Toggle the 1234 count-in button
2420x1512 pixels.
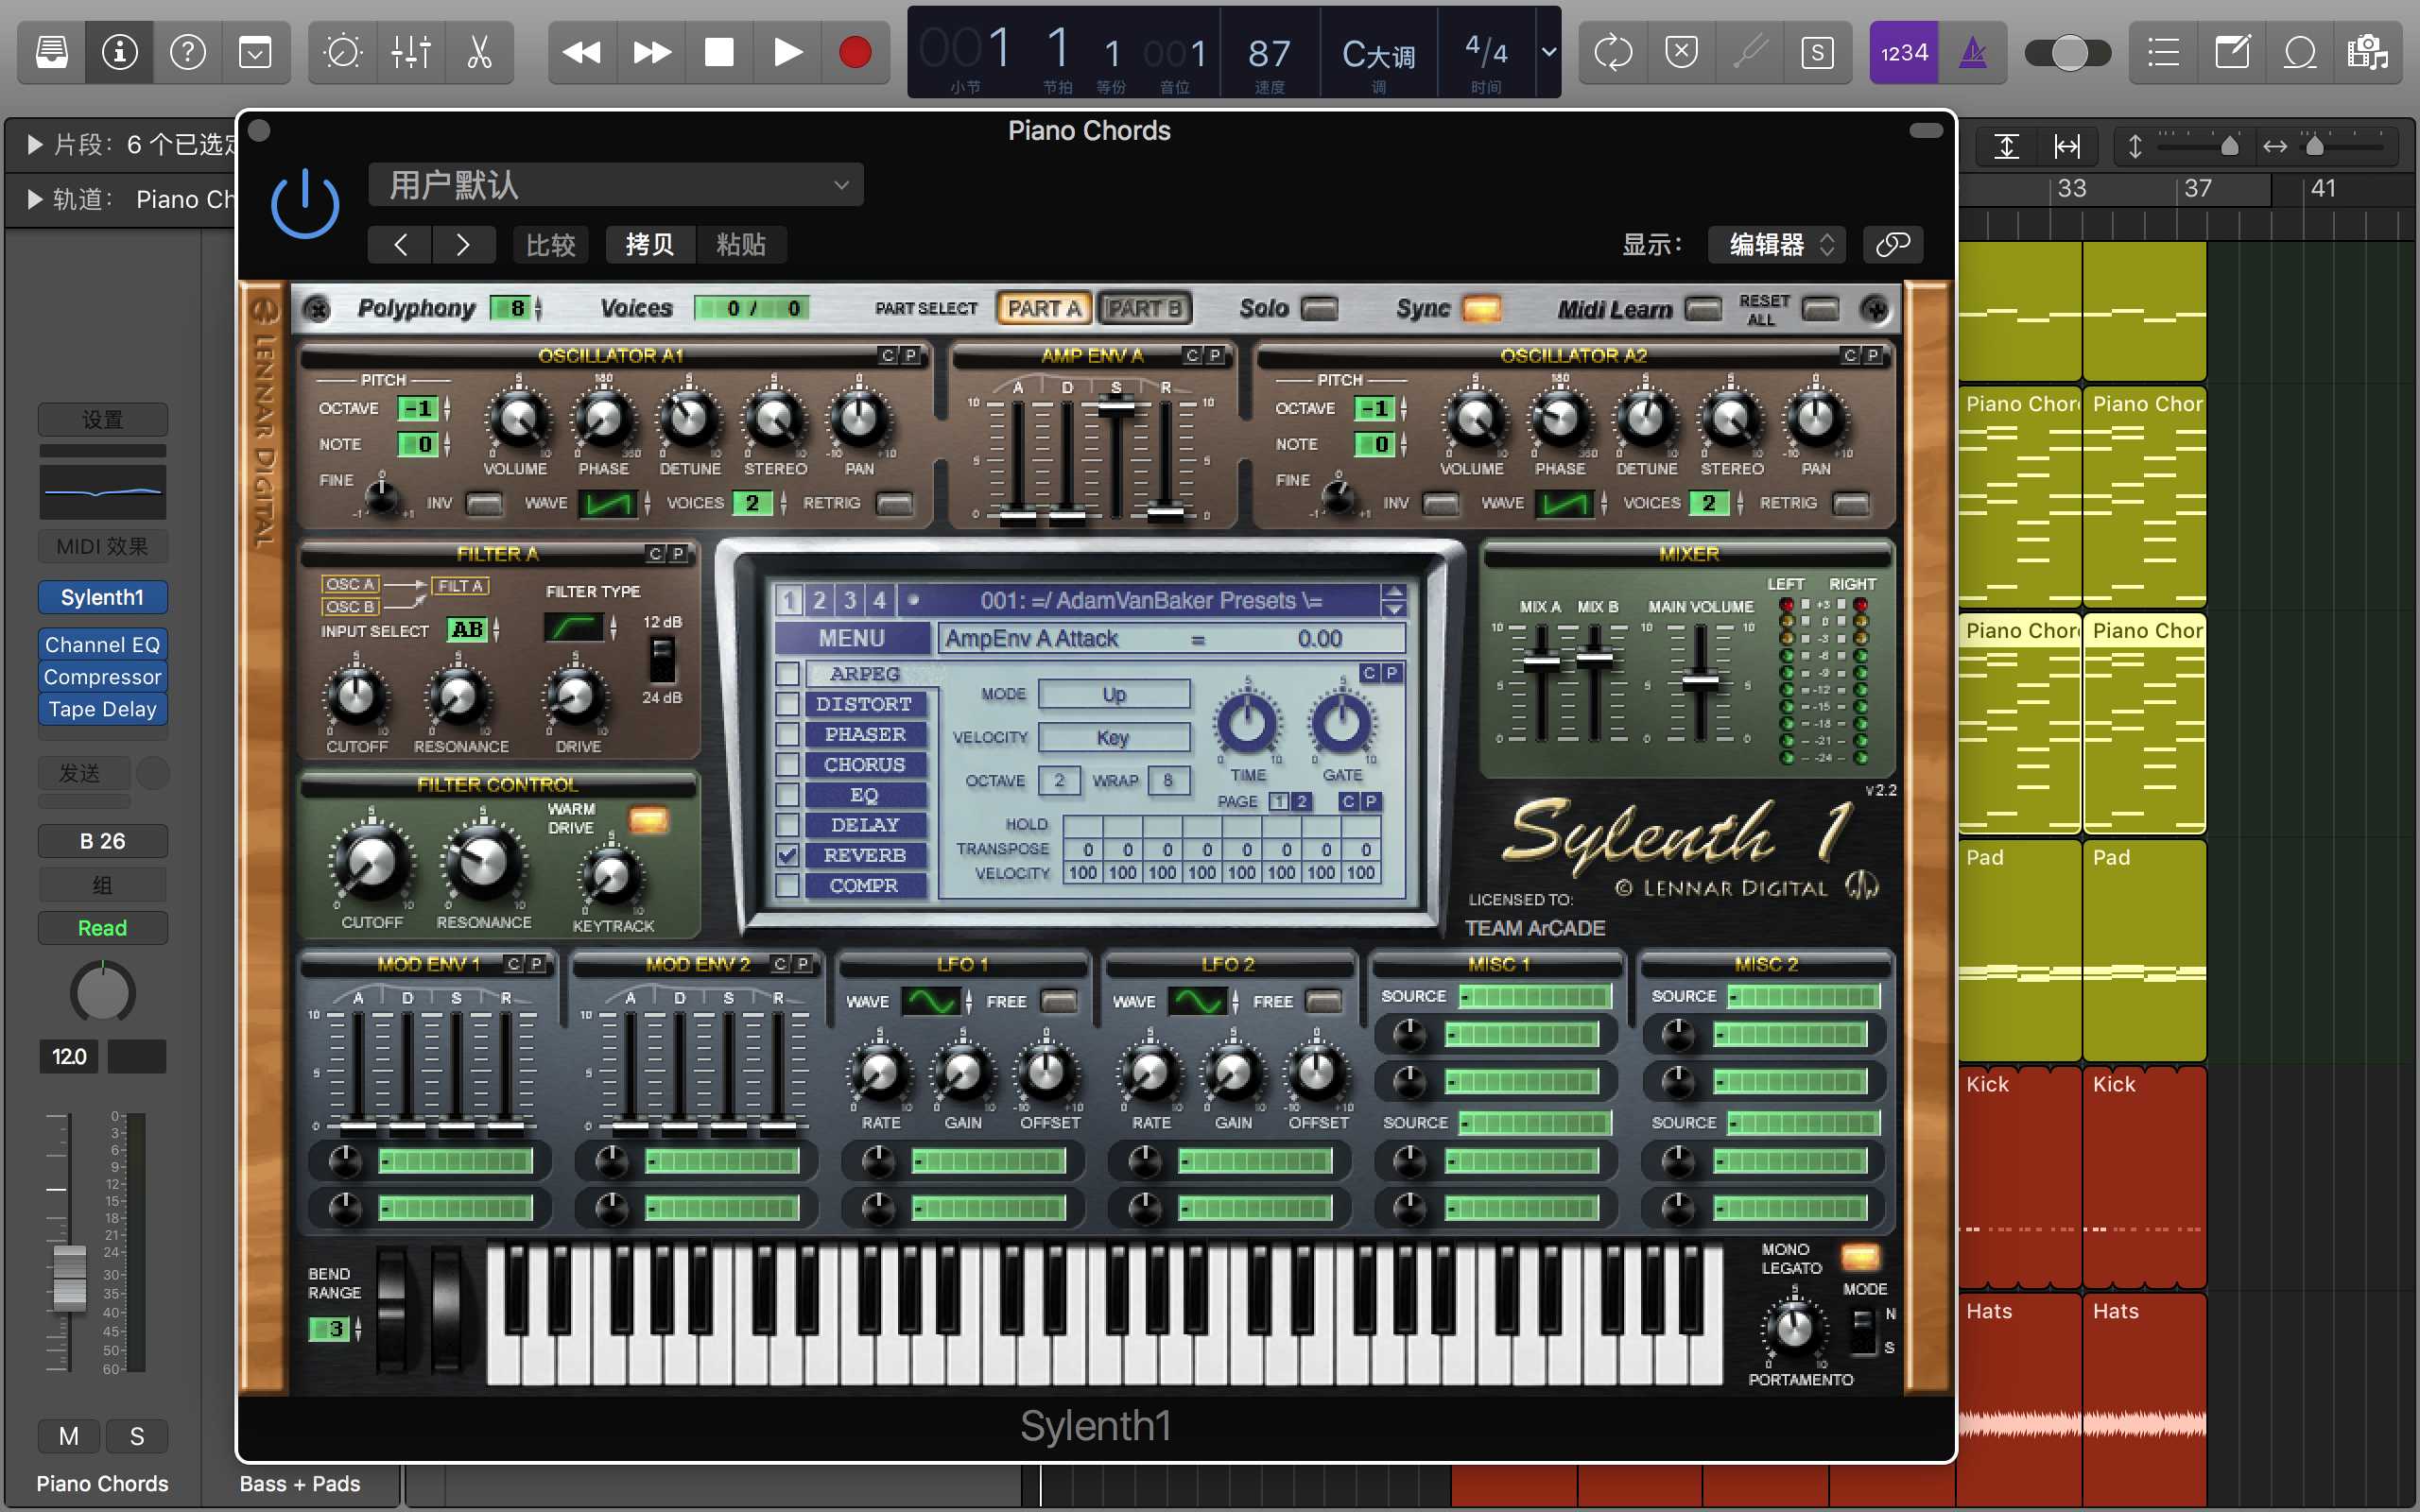coord(1904,52)
